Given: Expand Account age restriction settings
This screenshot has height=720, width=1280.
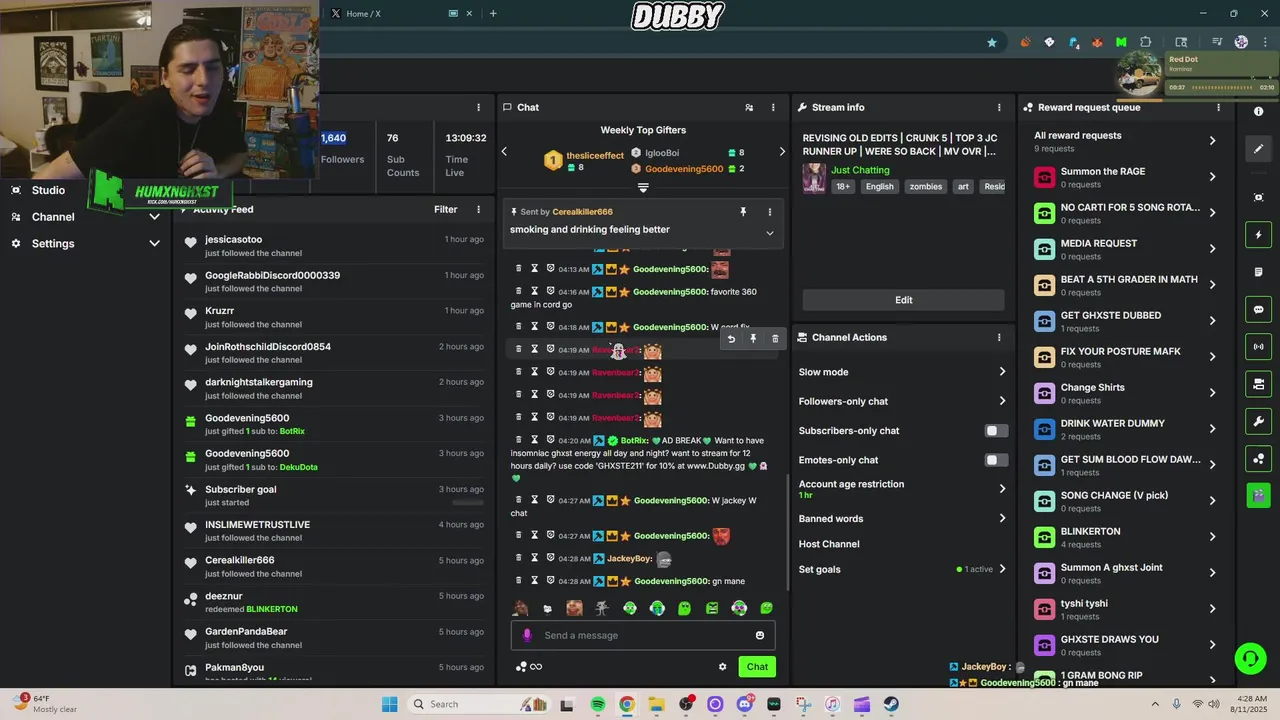Looking at the screenshot, I should coord(903,488).
